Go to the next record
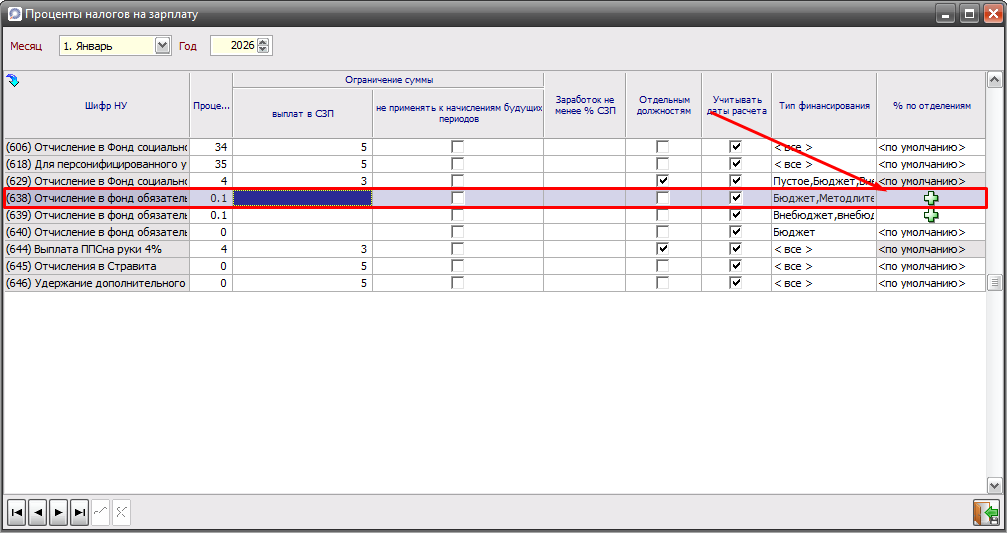This screenshot has width=1007, height=533. click(x=59, y=512)
